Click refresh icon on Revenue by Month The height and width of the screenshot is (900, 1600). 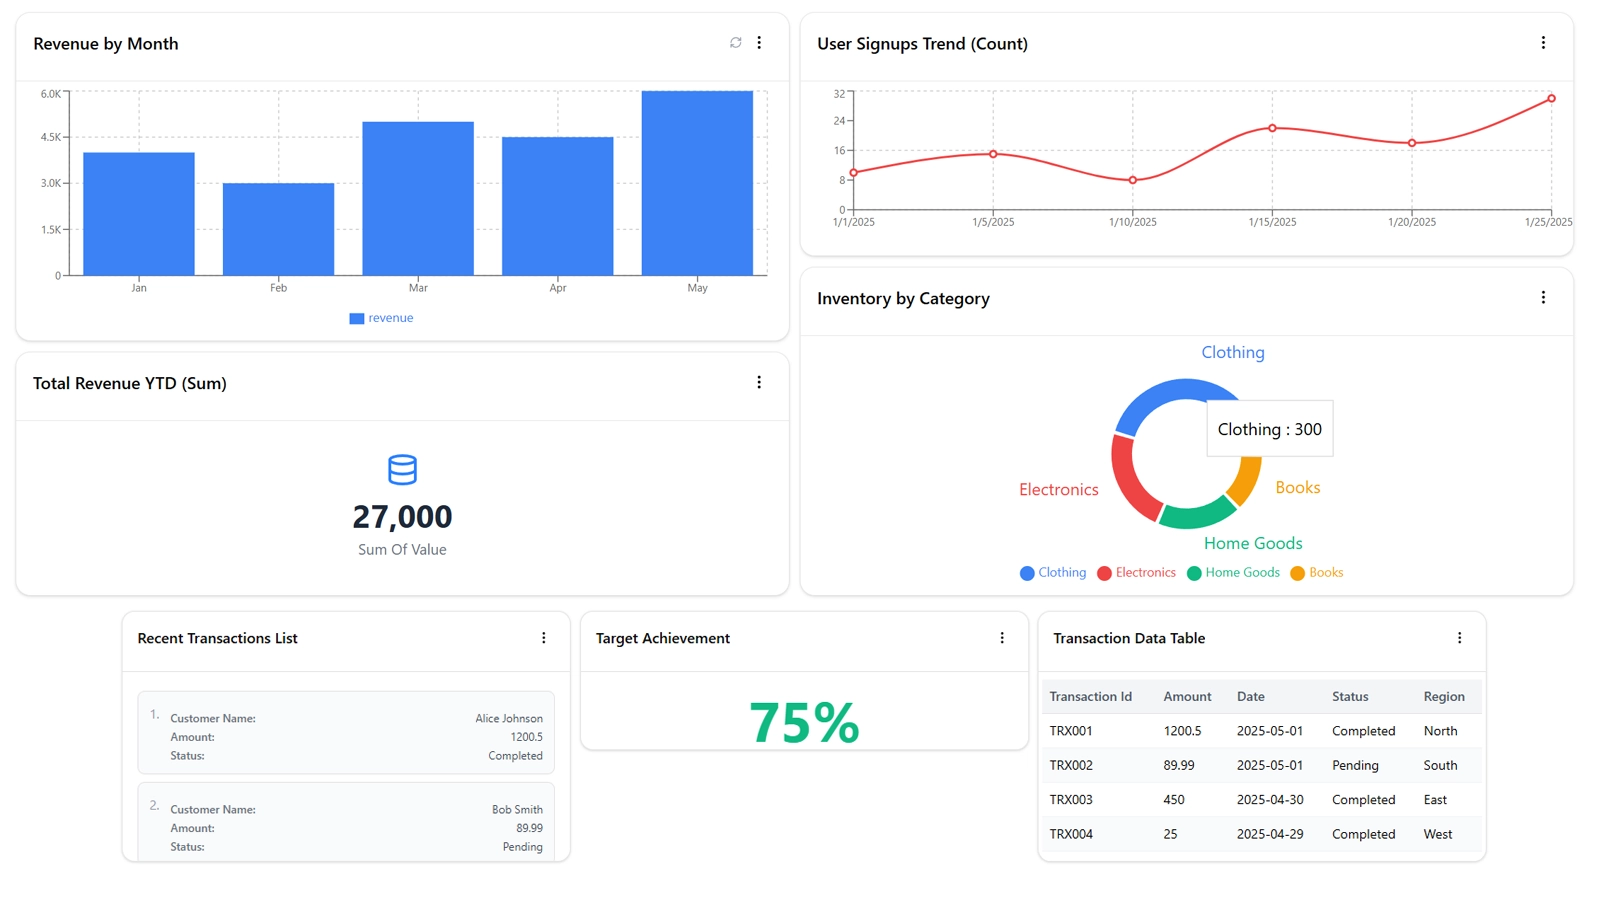(x=735, y=43)
